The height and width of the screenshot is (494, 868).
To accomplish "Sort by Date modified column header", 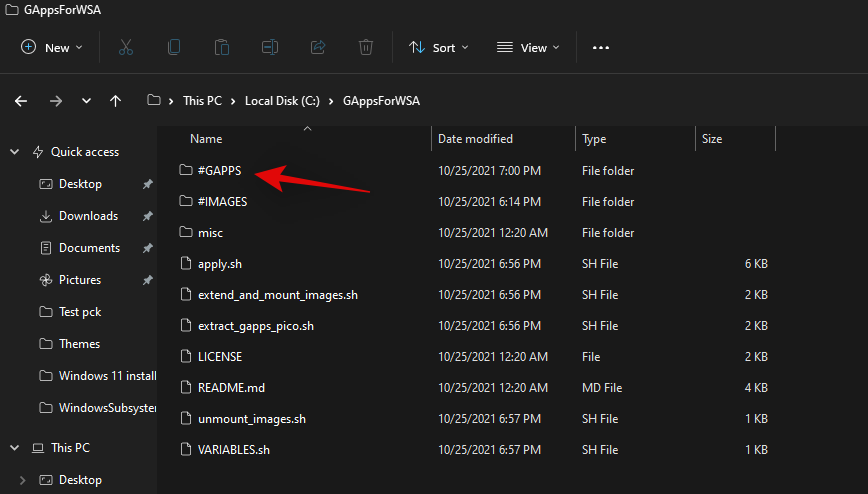I will click(475, 139).
